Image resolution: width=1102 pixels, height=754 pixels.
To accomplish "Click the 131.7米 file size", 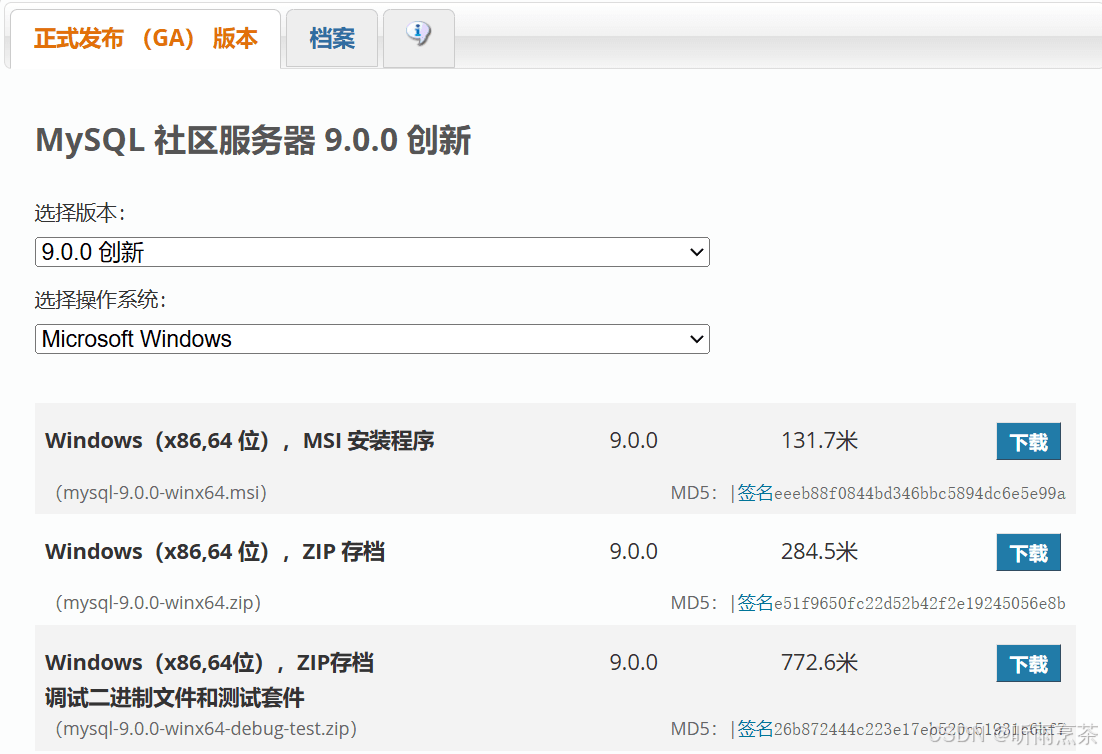I will pos(819,441).
